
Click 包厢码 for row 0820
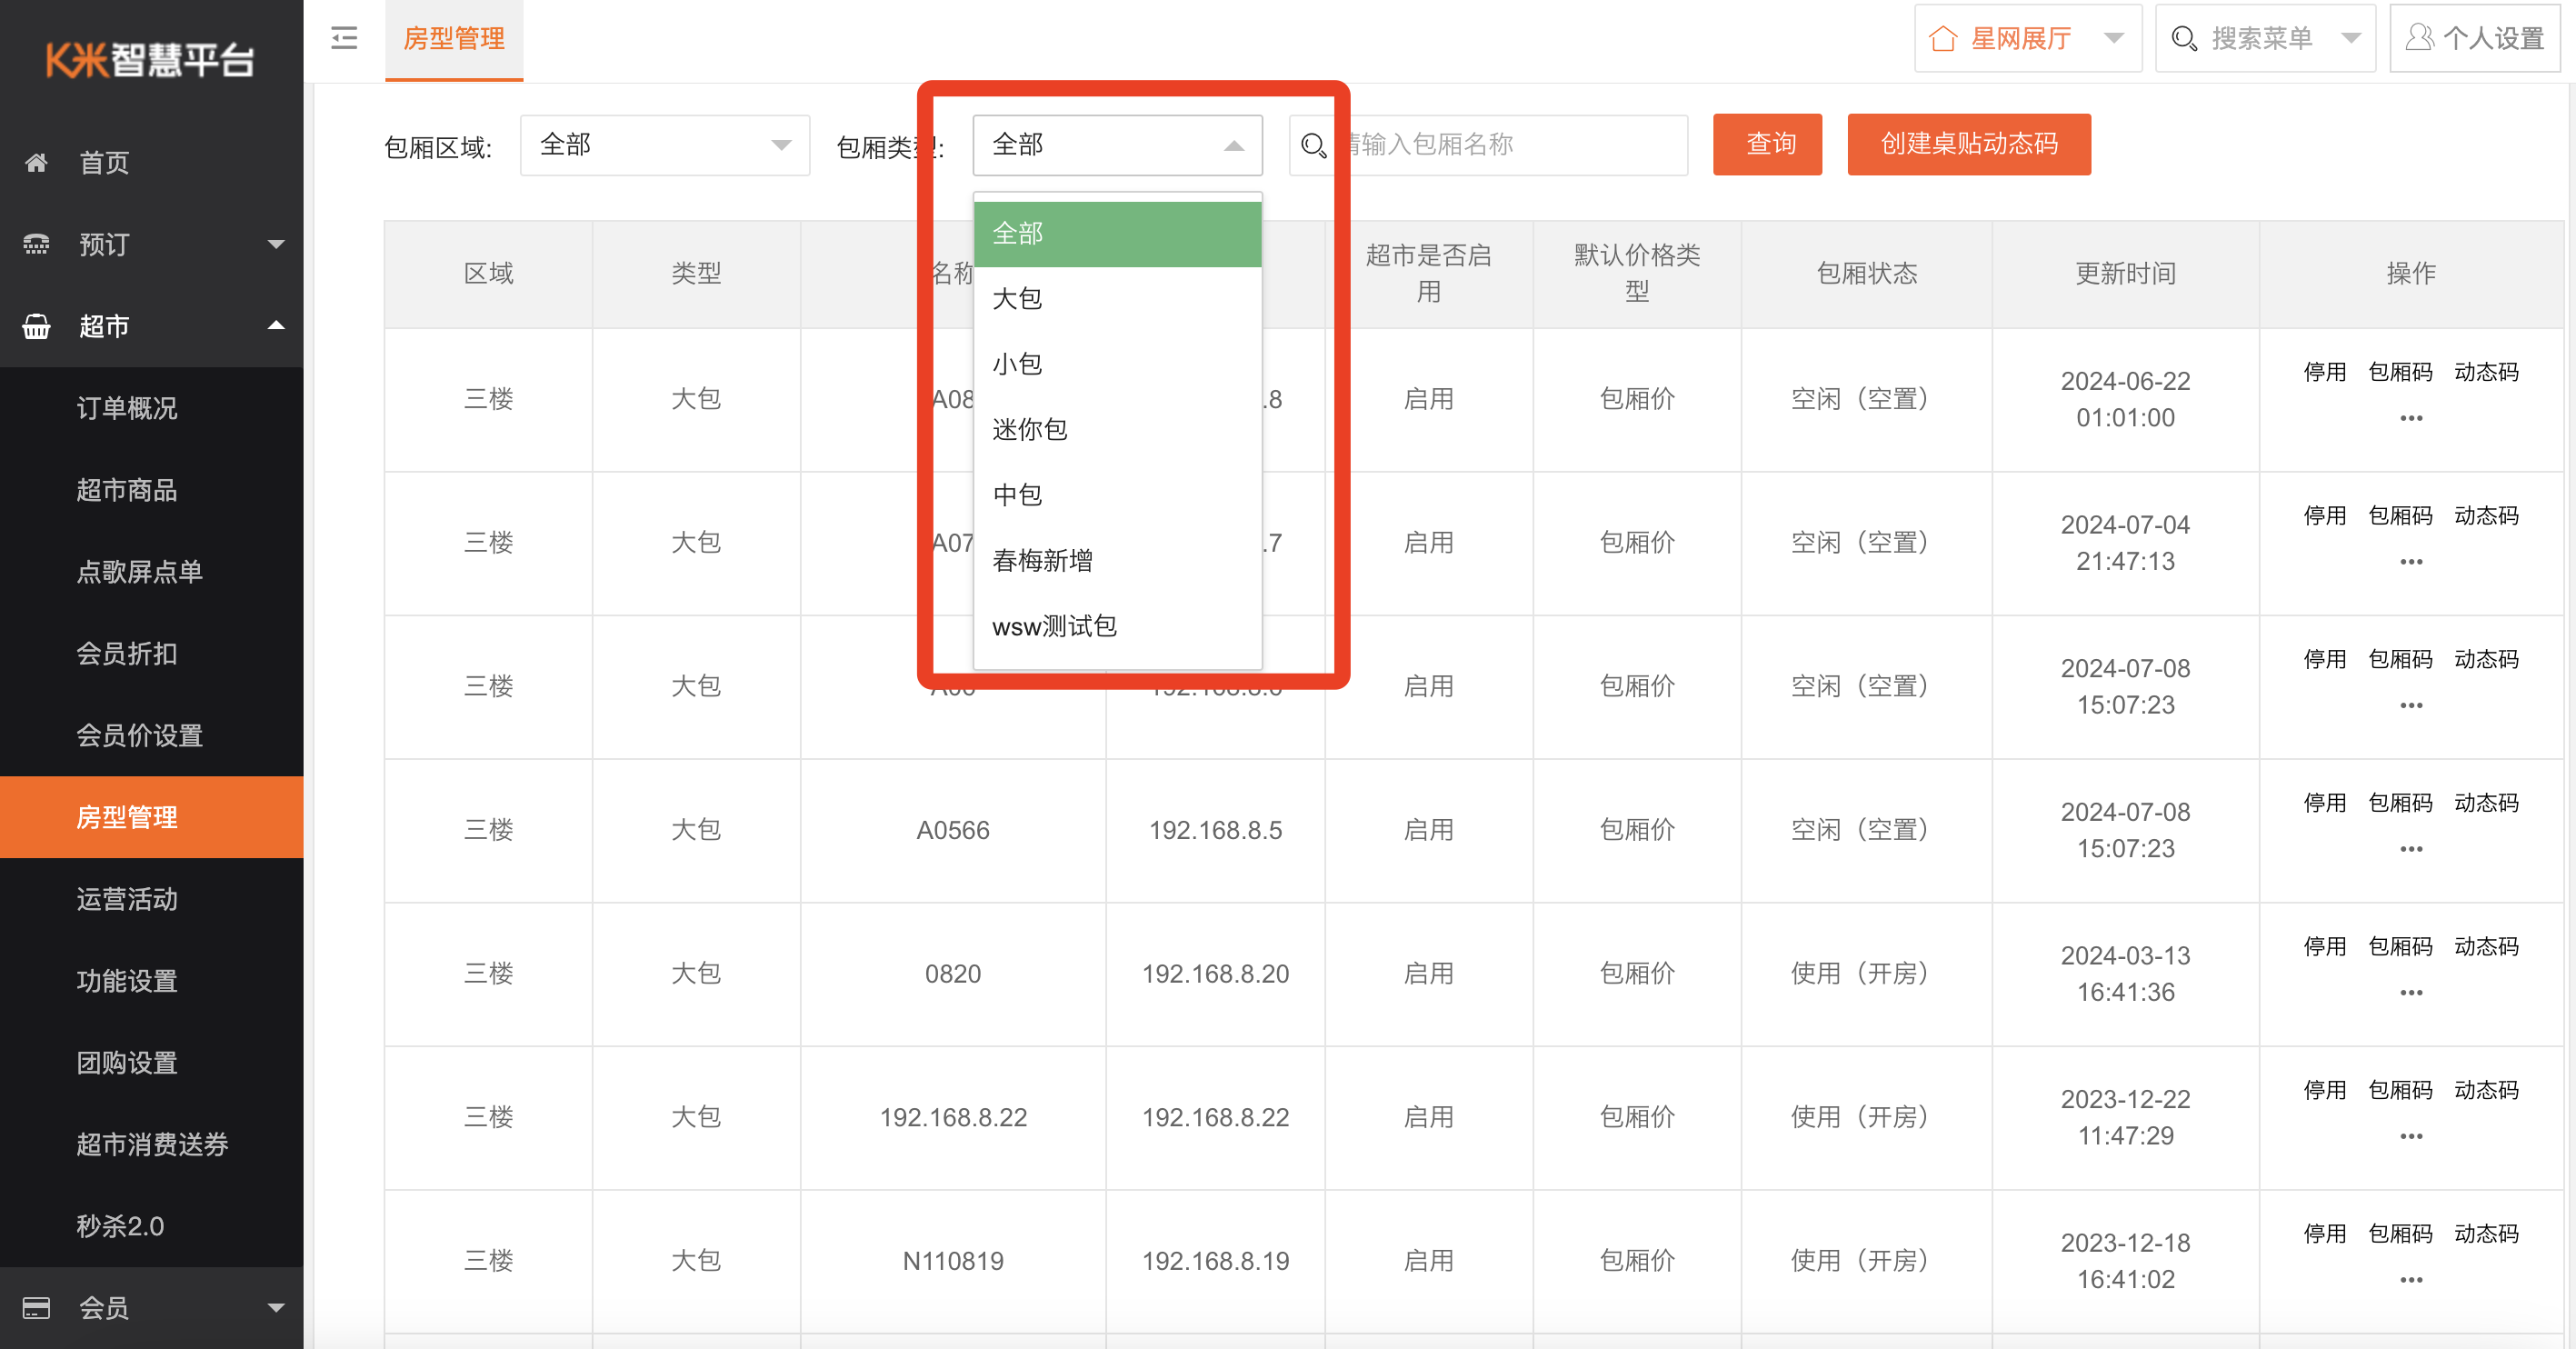2400,947
